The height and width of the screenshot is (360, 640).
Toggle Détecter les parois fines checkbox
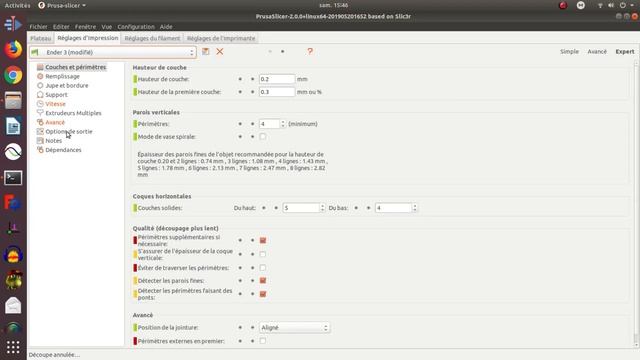point(263,280)
